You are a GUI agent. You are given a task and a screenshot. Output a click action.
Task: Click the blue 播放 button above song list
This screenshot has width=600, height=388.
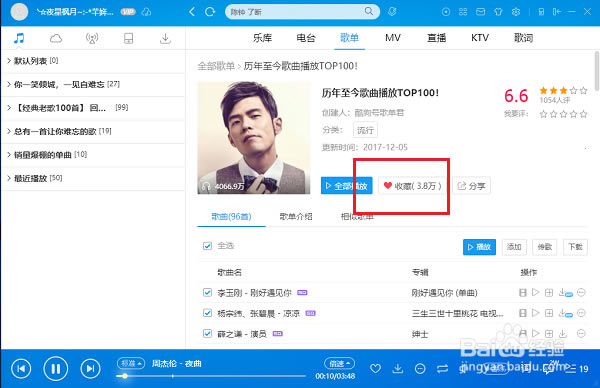[479, 247]
